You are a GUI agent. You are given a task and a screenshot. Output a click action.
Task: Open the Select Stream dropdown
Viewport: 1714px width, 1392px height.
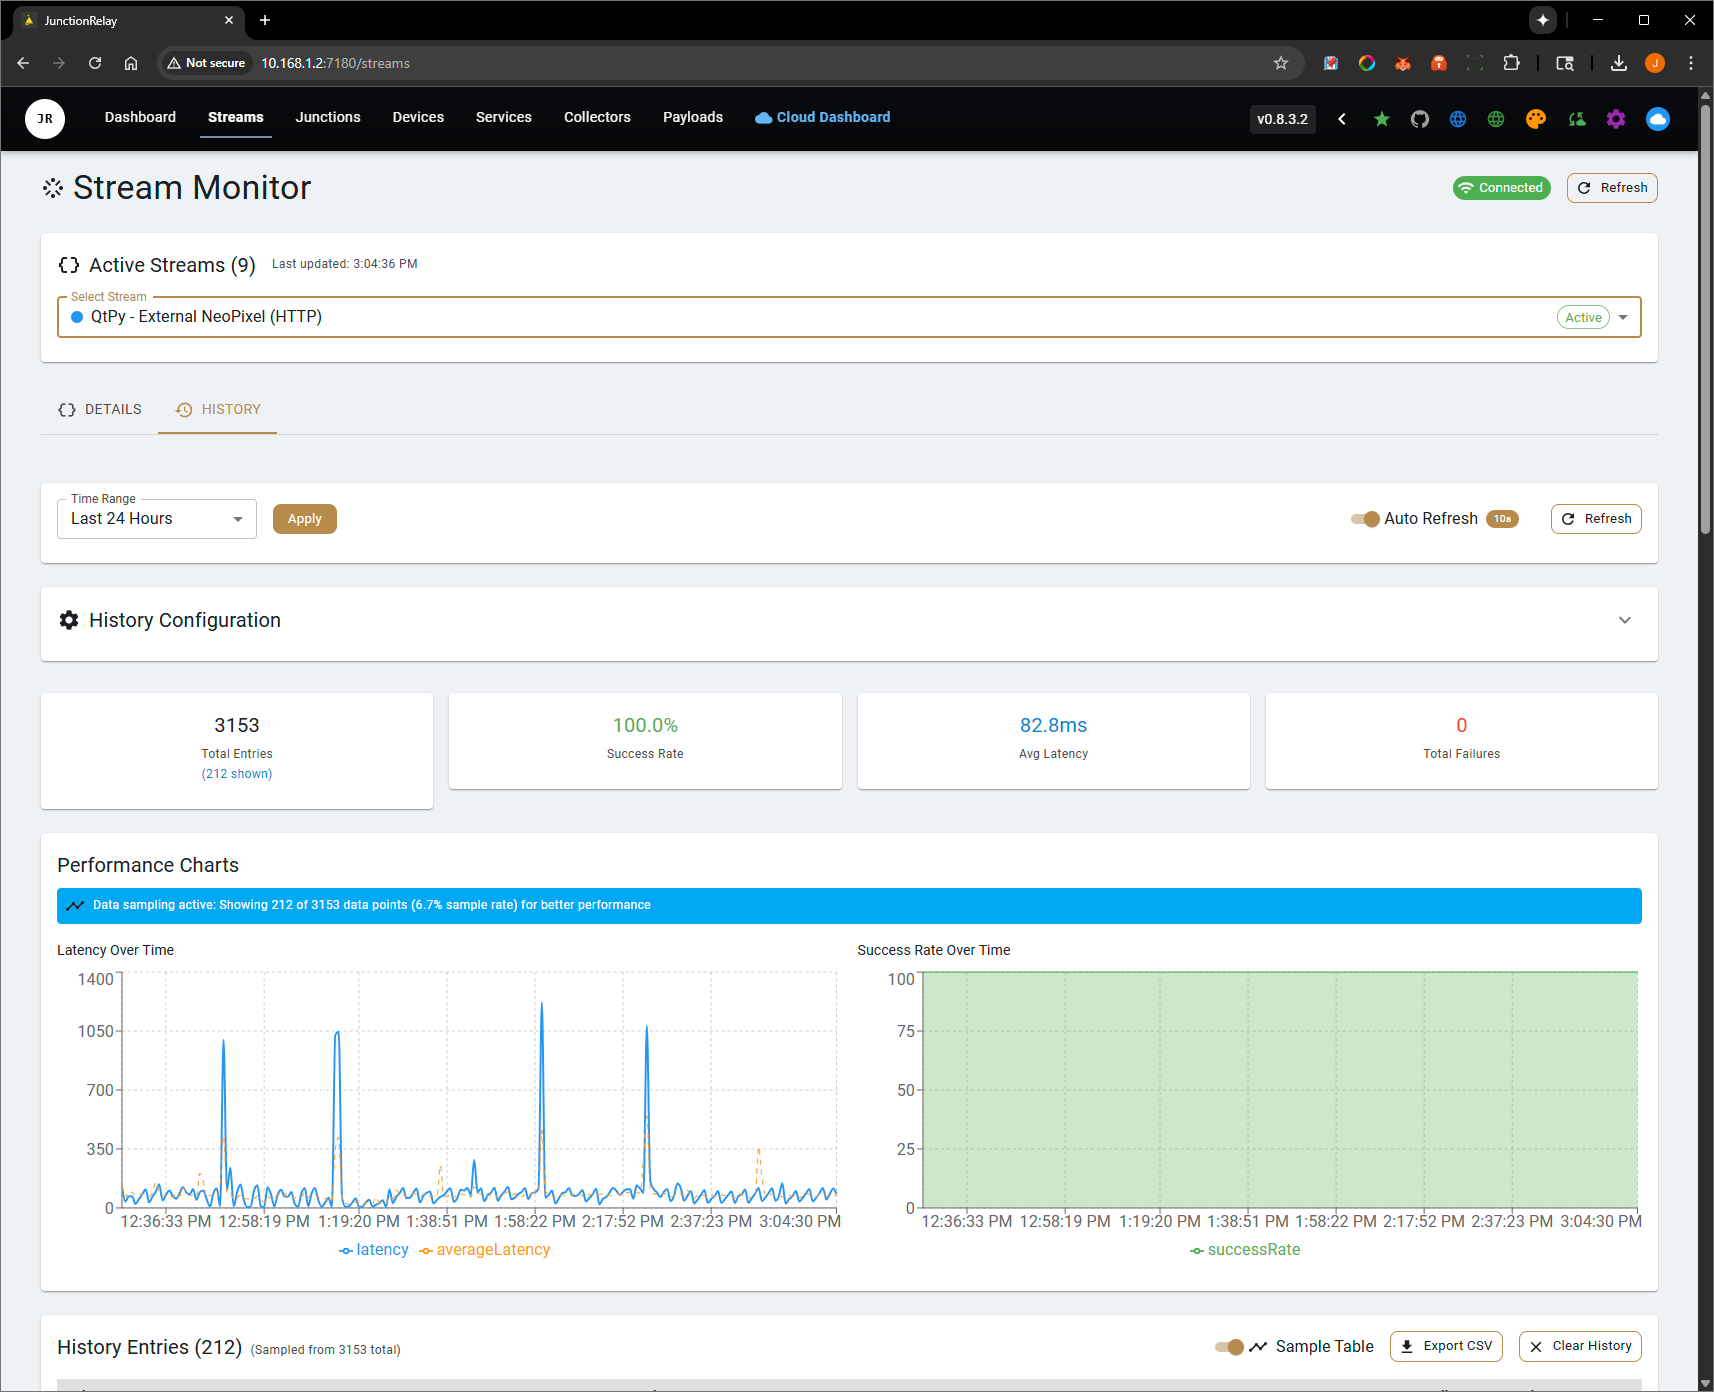pyautogui.click(x=849, y=317)
